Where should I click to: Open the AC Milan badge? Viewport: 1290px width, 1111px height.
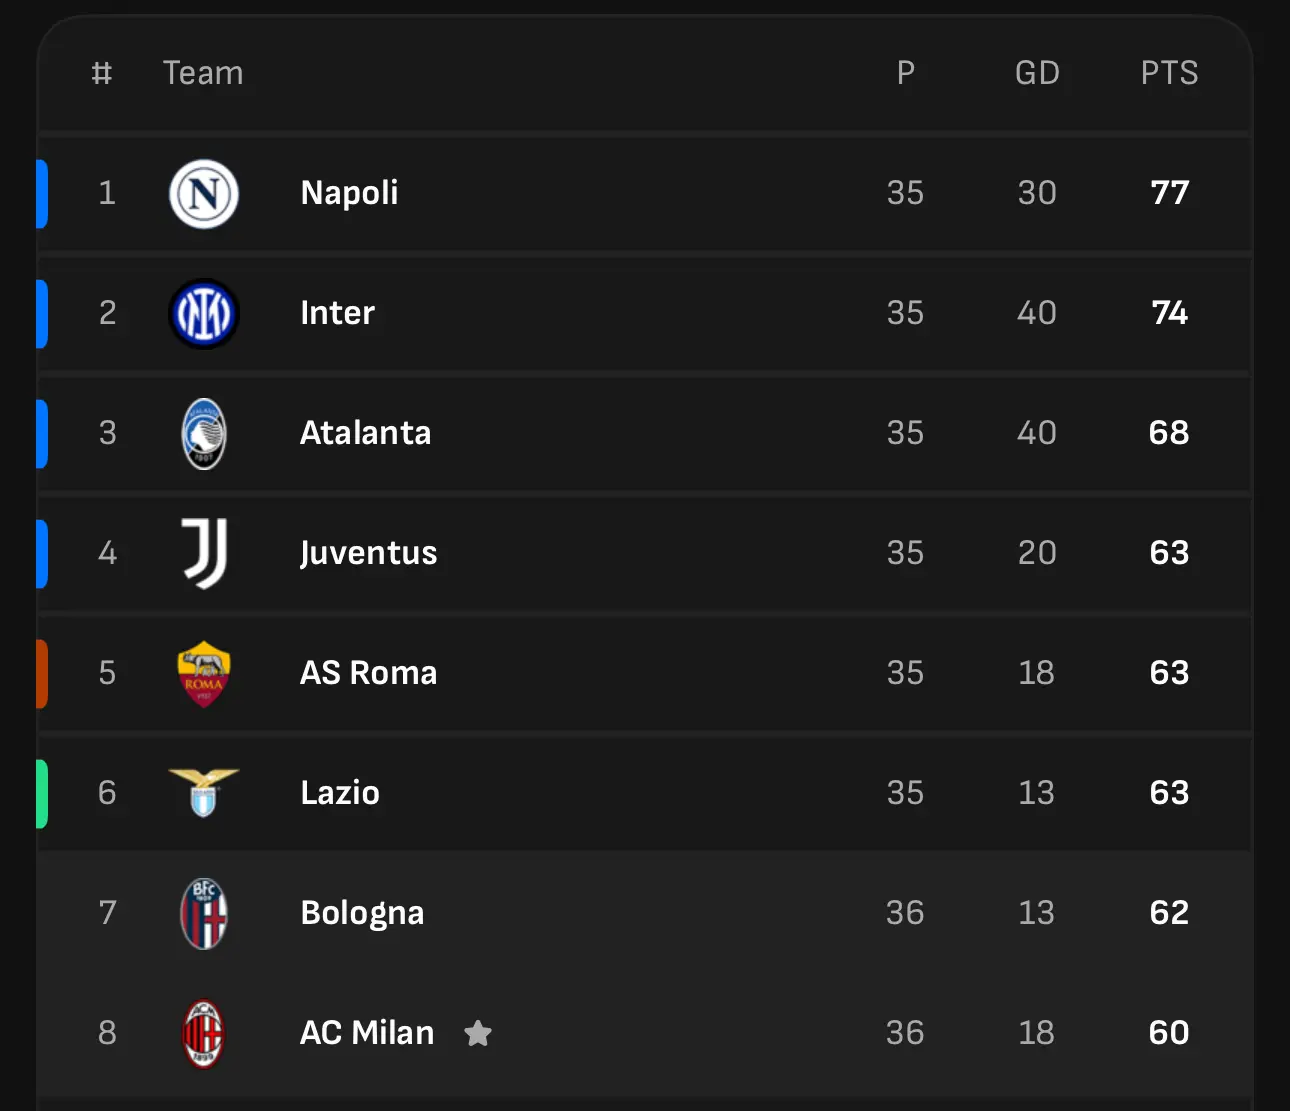204,1034
